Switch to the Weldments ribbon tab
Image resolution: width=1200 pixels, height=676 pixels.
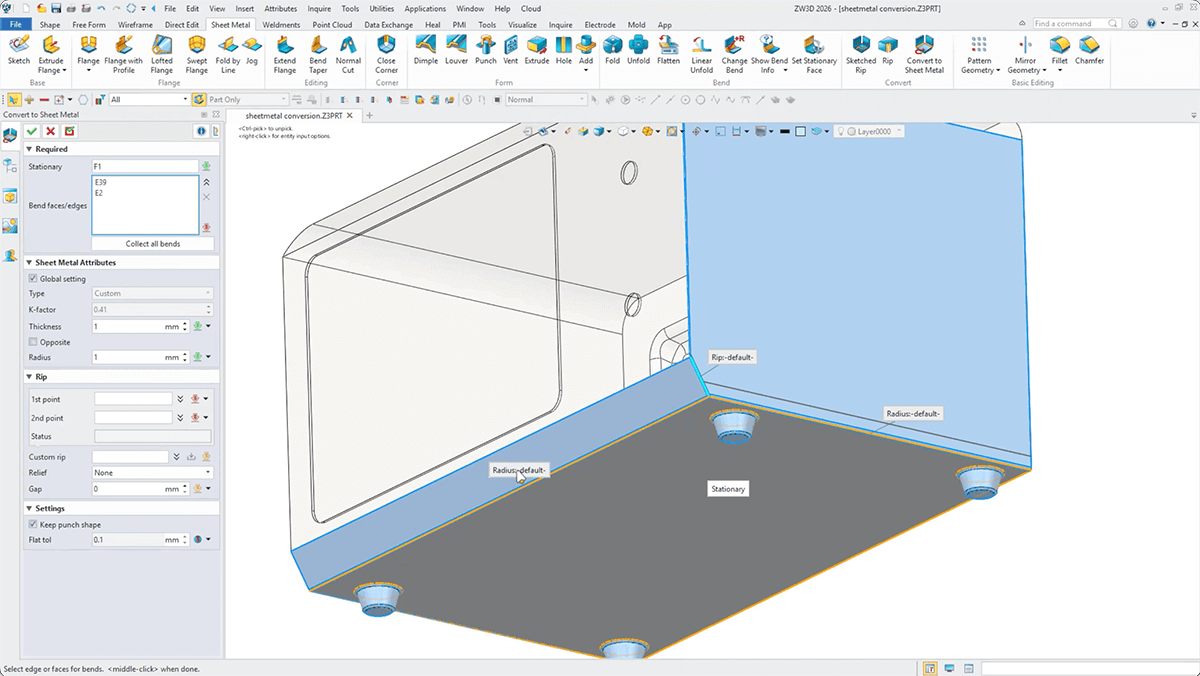(281, 24)
